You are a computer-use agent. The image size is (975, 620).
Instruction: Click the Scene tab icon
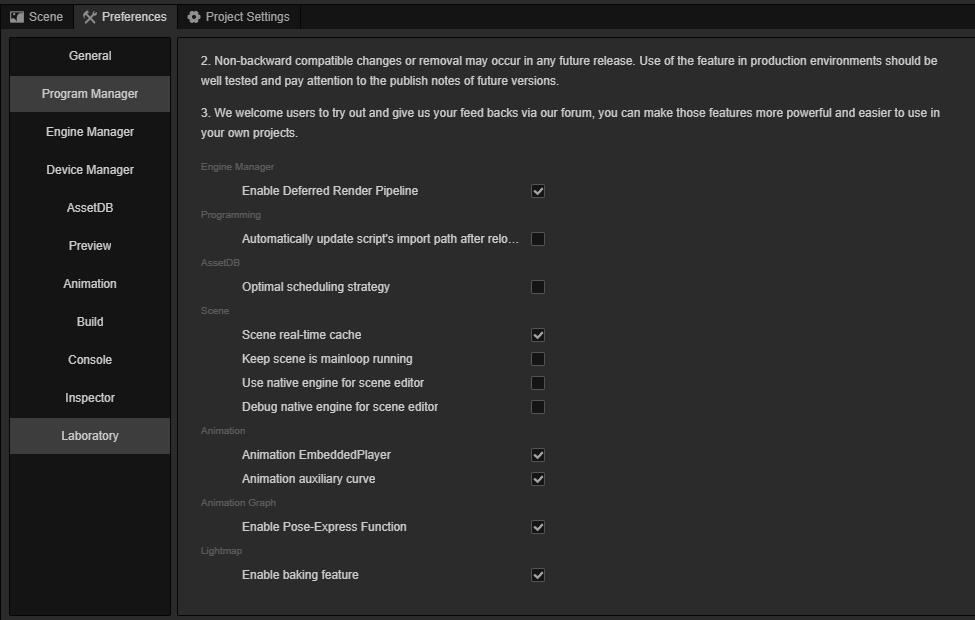(x=17, y=17)
